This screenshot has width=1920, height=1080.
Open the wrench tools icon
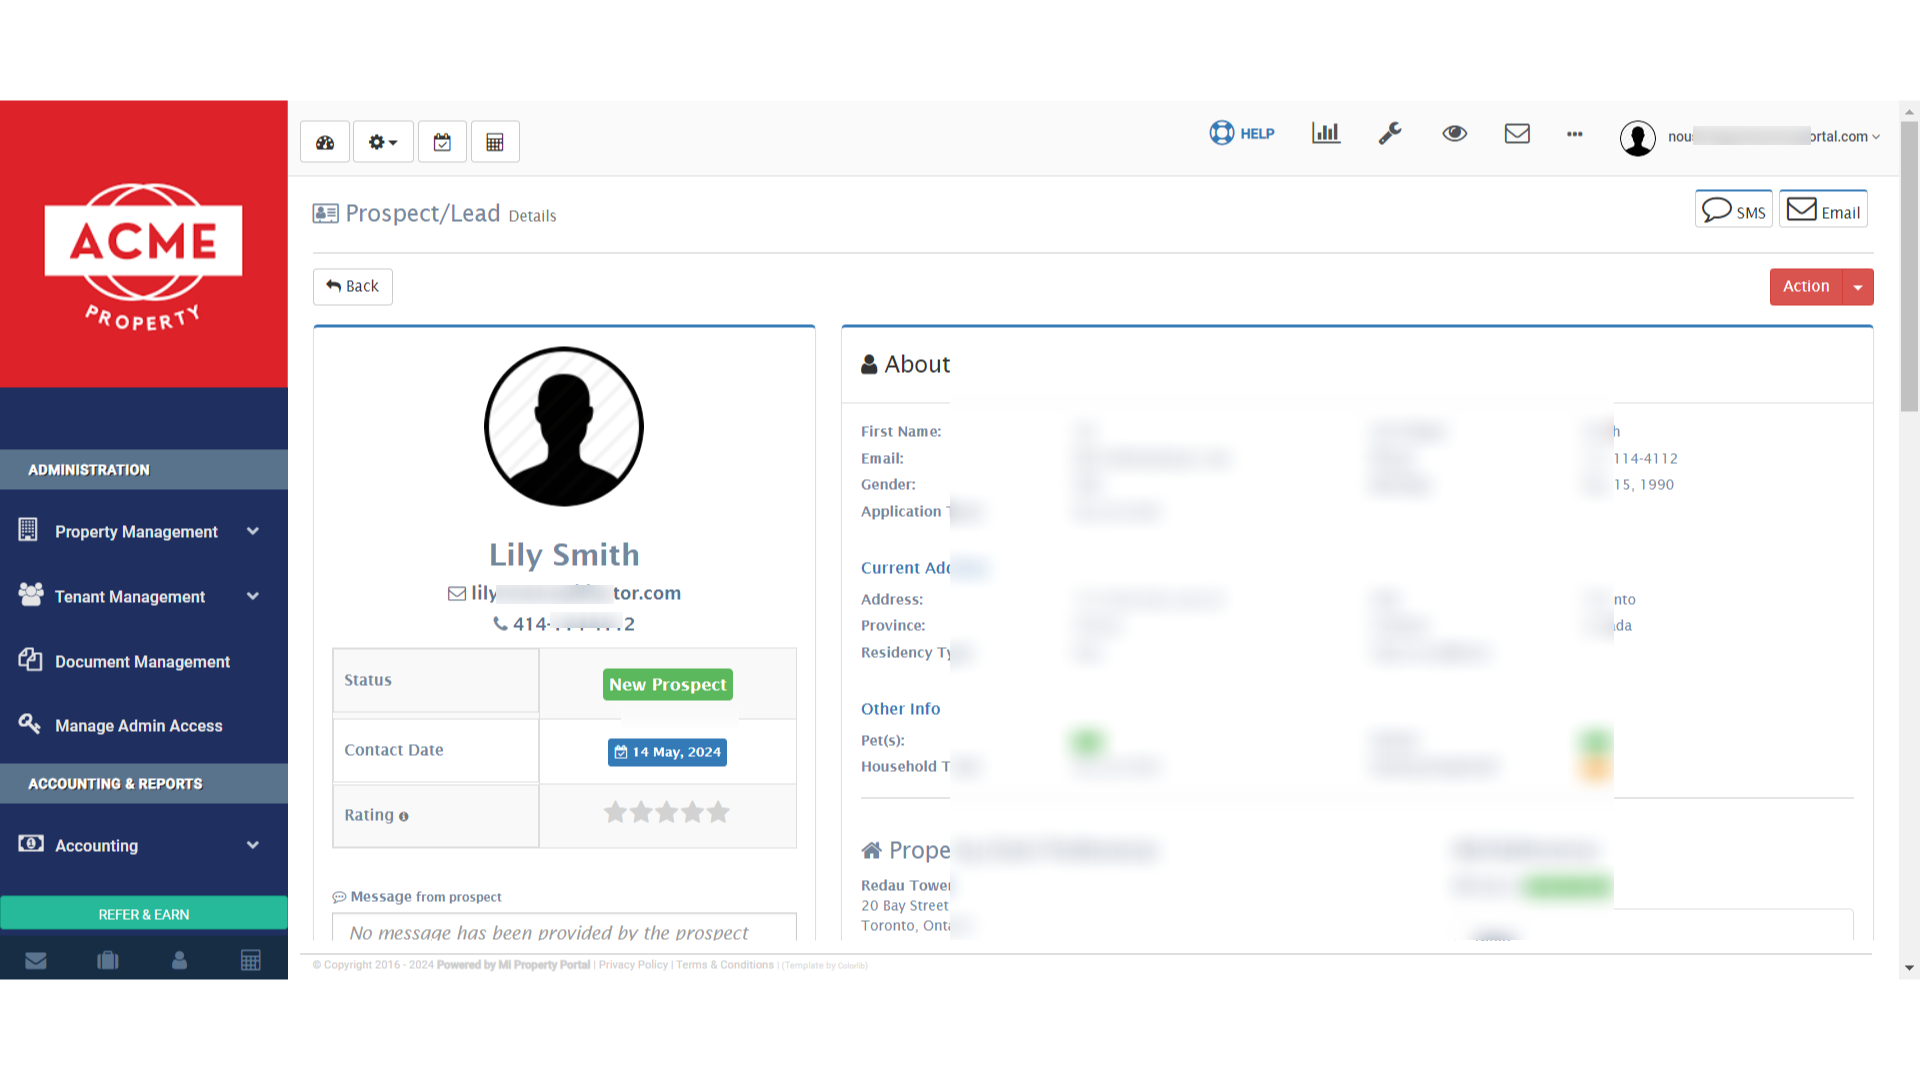[x=1390, y=133]
